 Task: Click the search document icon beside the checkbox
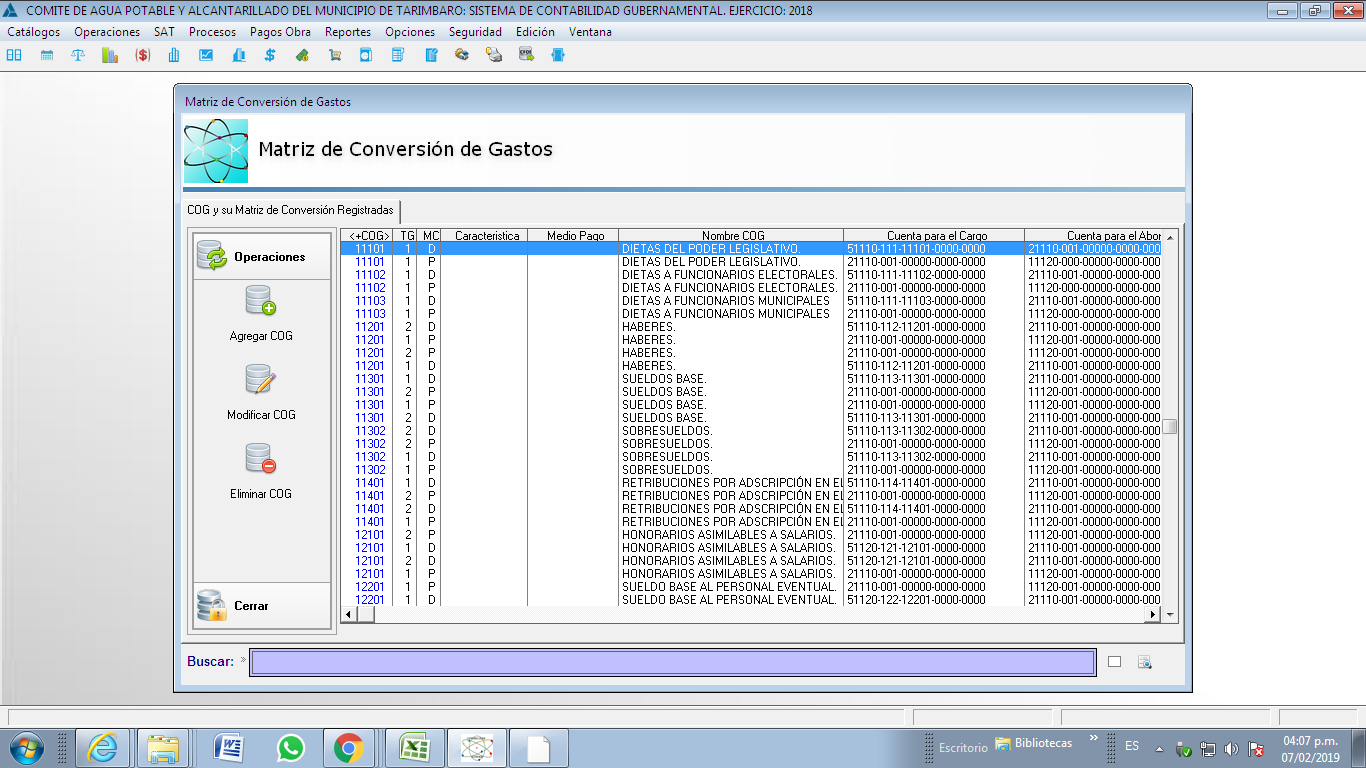[x=1145, y=662]
